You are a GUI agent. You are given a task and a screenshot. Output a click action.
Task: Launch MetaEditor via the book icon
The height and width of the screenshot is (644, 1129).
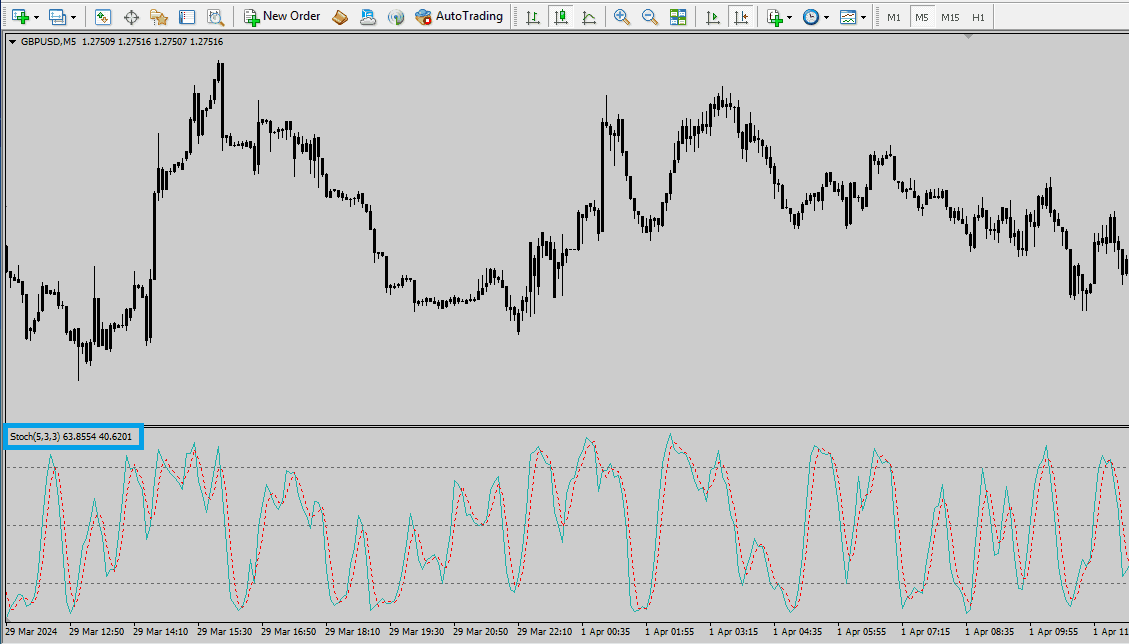340,17
